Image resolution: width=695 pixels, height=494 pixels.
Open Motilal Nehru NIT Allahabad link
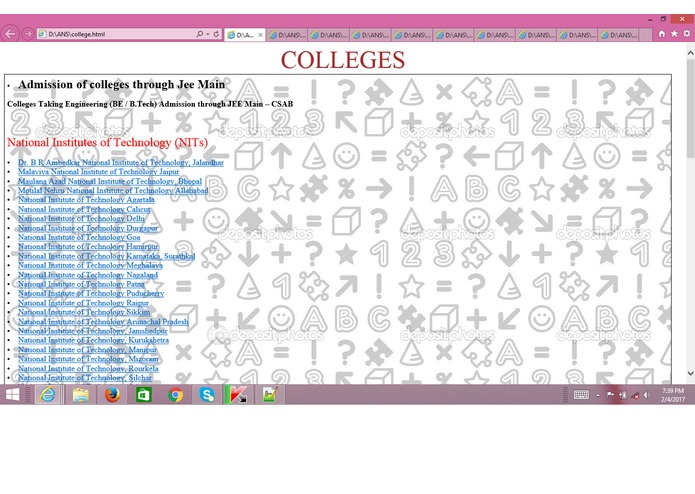tap(113, 191)
